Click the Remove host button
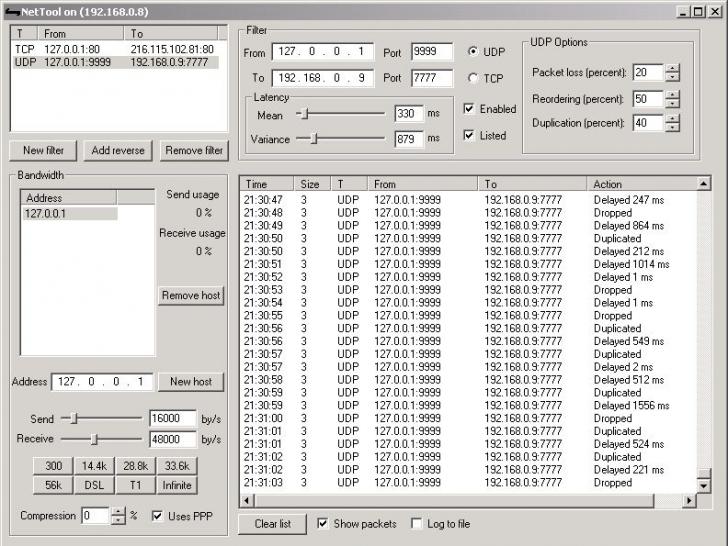The image size is (728, 546). coord(191,295)
